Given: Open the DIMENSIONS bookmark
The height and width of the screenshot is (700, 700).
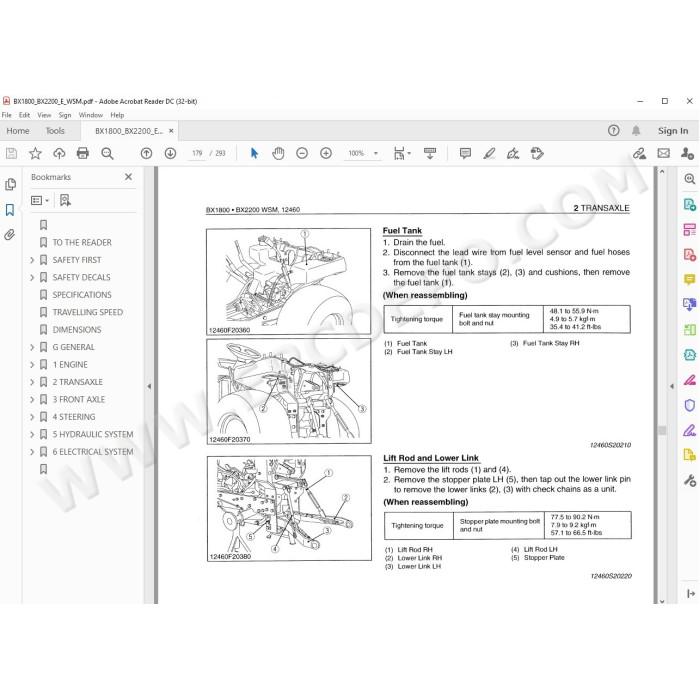Looking at the screenshot, I should pyautogui.click(x=77, y=329).
